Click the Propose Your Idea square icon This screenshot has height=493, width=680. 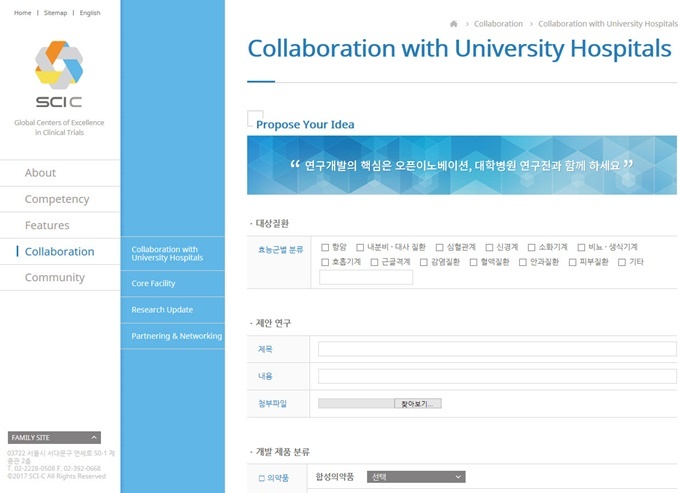point(255,118)
